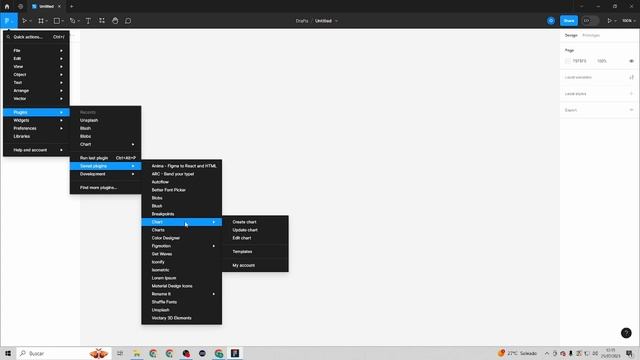Open the Object menu
The image size is (640, 360).
(x=36, y=75)
